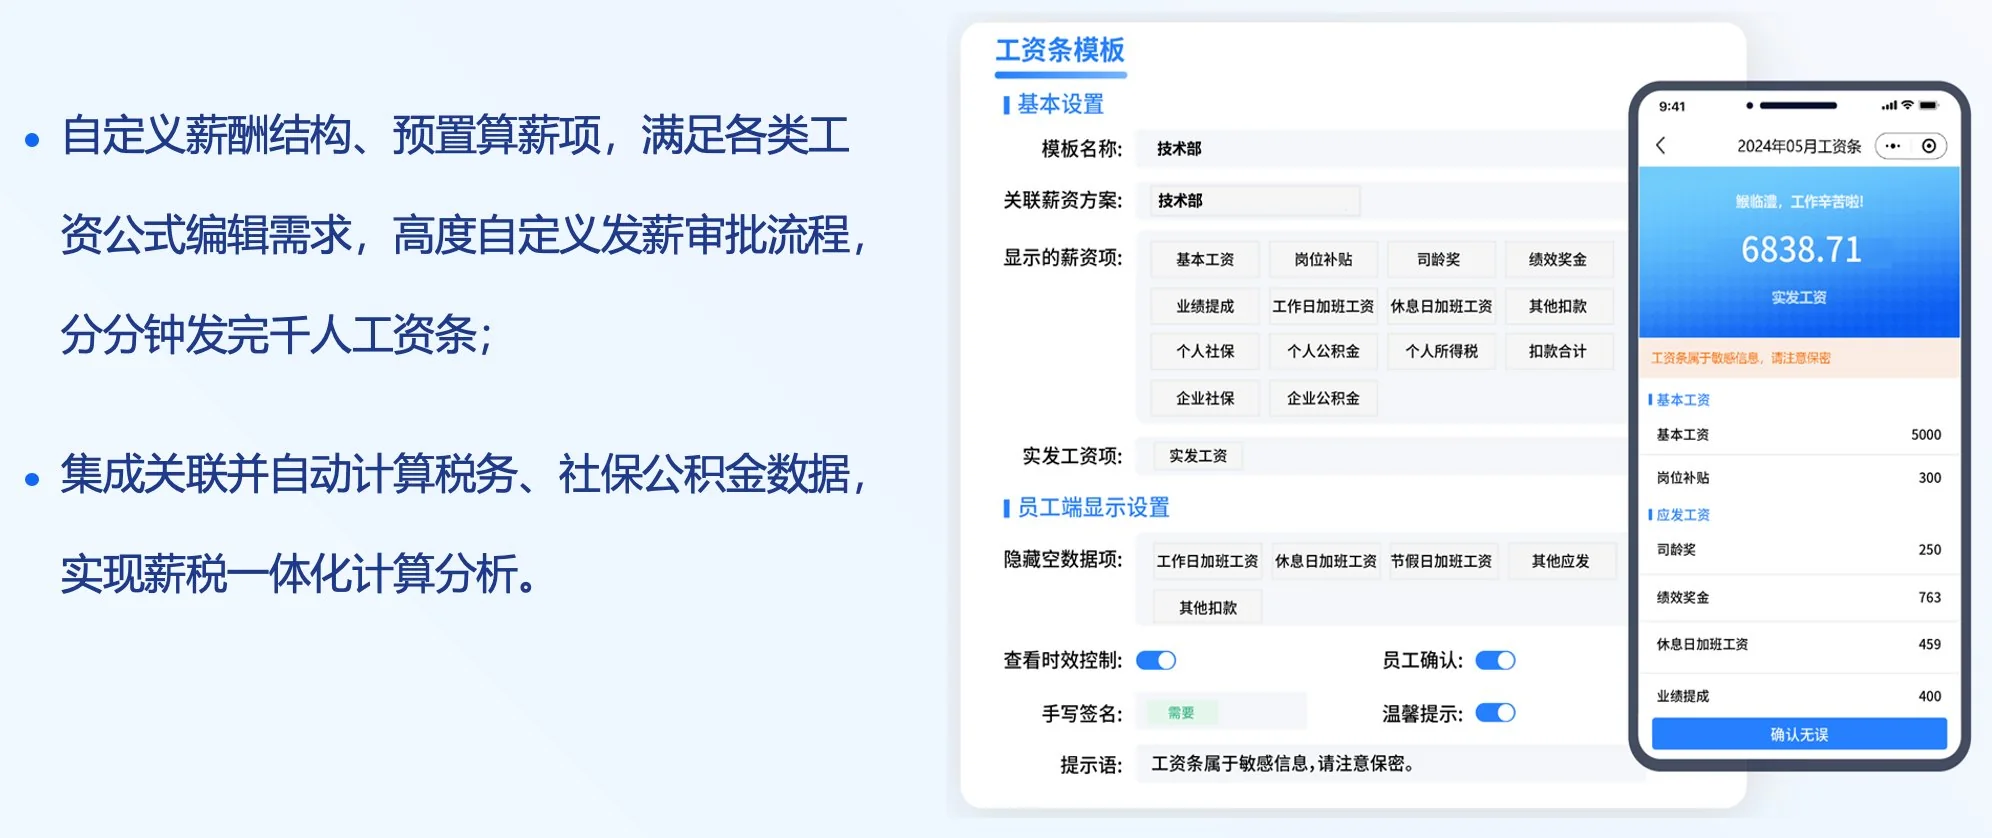1992x838 pixels.
Task: Confirm payslip with the 确认无误 button
Action: click(x=1799, y=734)
